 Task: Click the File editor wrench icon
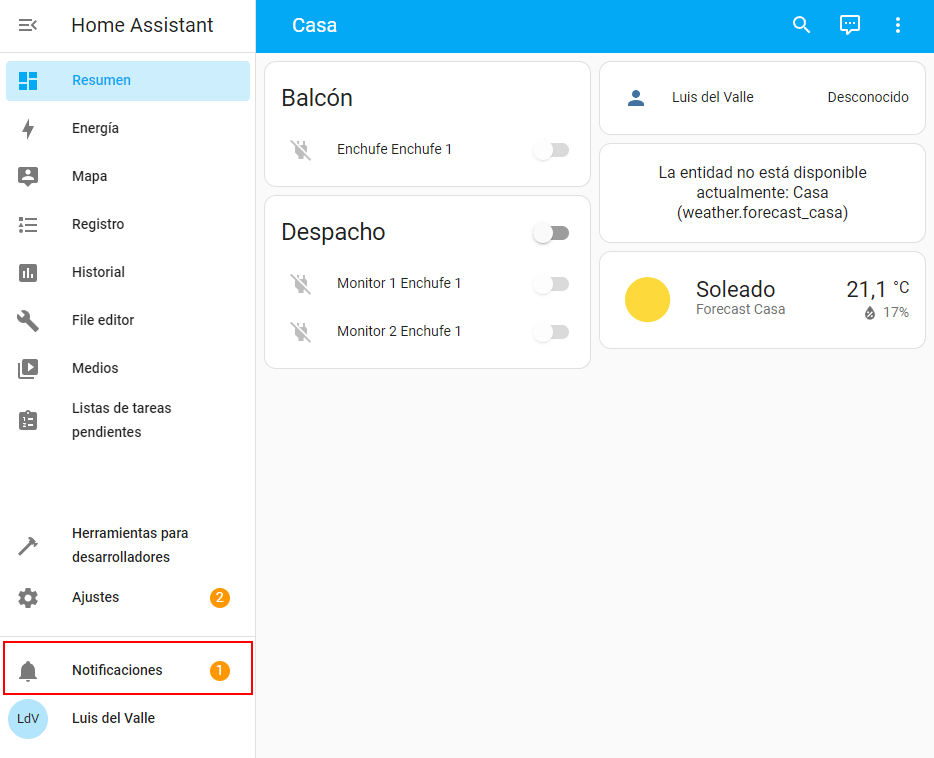(28, 320)
